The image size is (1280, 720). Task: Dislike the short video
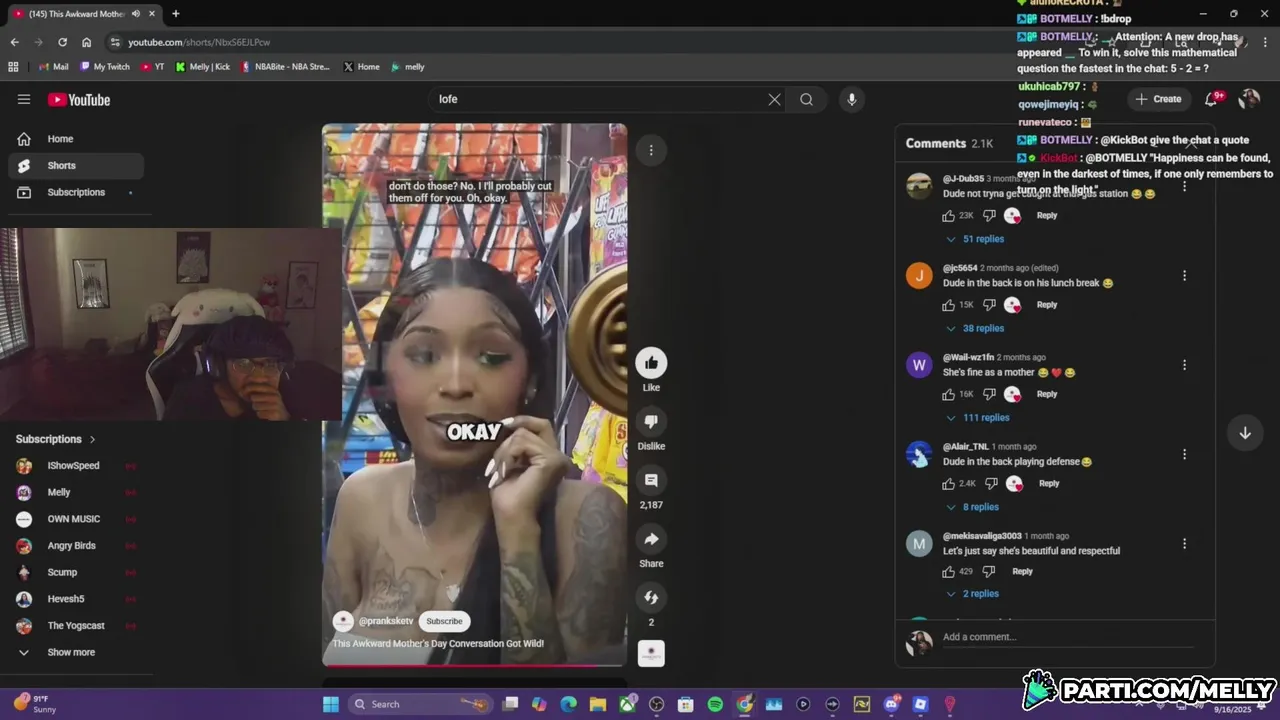(x=651, y=422)
